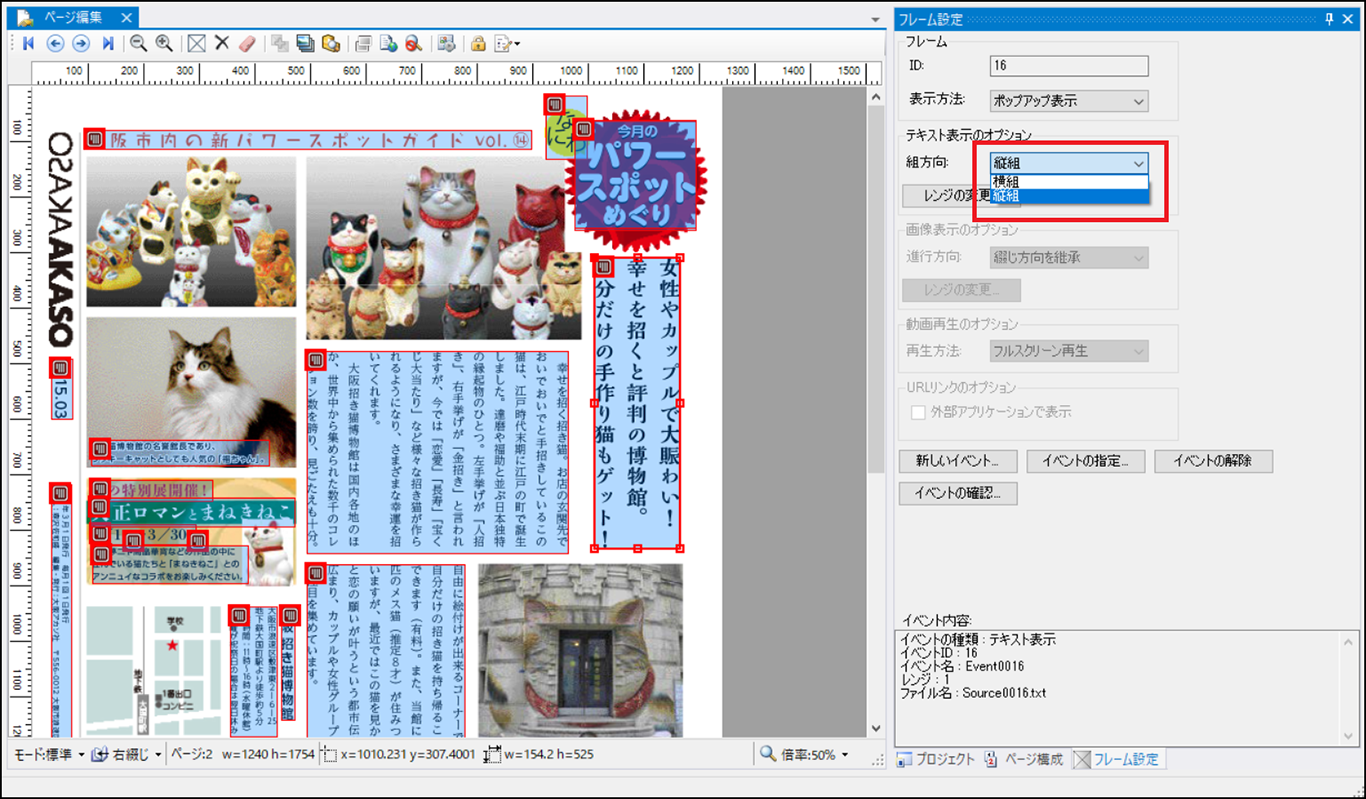Click イベント名 : Event0016 line
Viewport: 1366px width, 799px height.
click(964, 665)
